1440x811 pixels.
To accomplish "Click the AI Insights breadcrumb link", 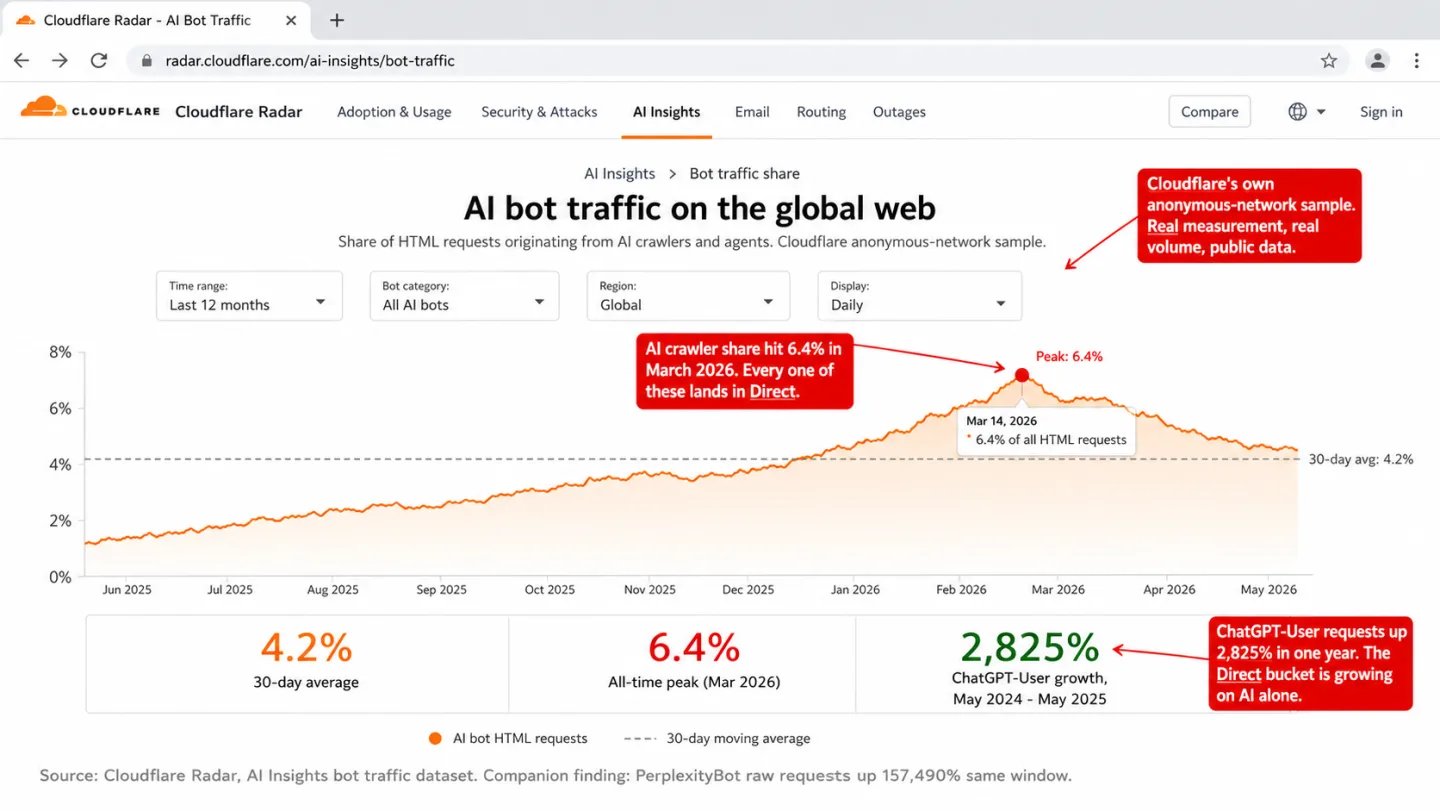I will (620, 174).
